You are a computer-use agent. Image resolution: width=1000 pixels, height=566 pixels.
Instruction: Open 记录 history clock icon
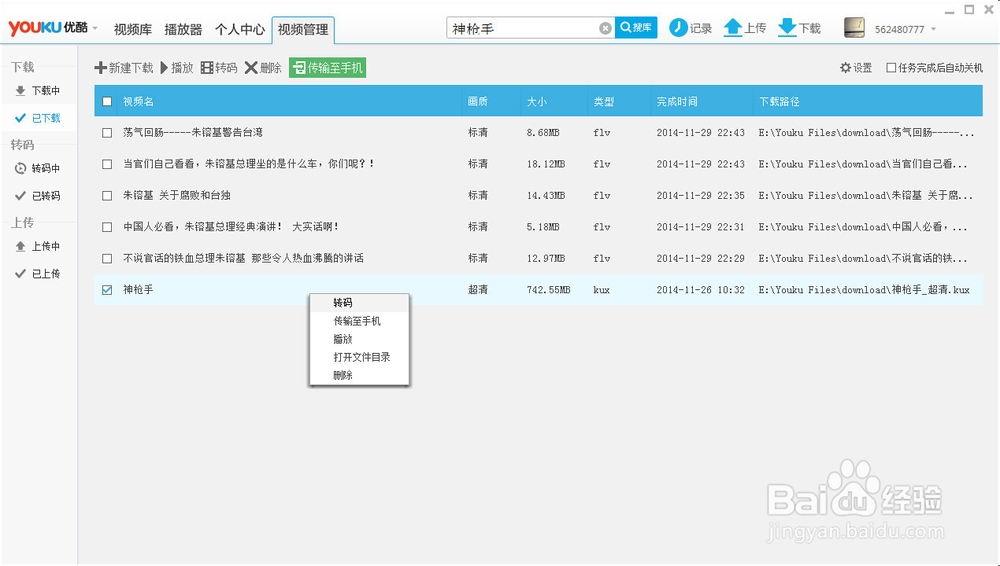coord(678,27)
